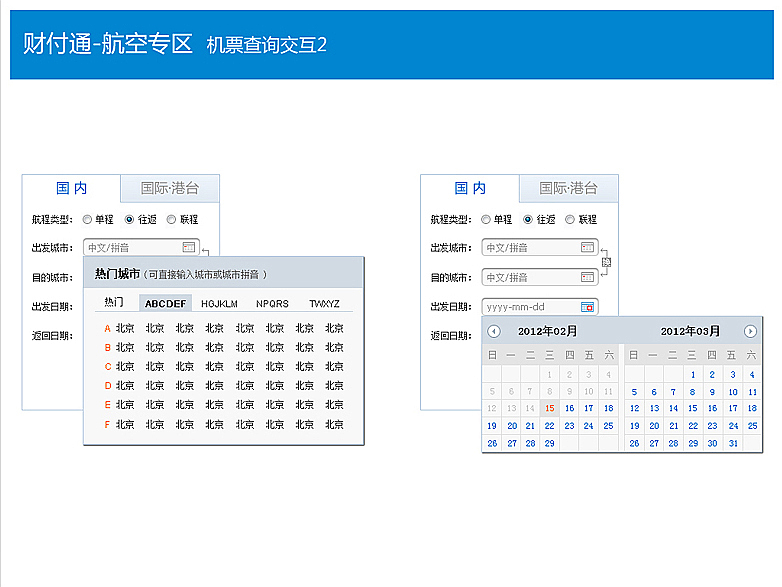Select February 18 in calendar
Viewport: 782px width, 587px height.
pyautogui.click(x=608, y=408)
